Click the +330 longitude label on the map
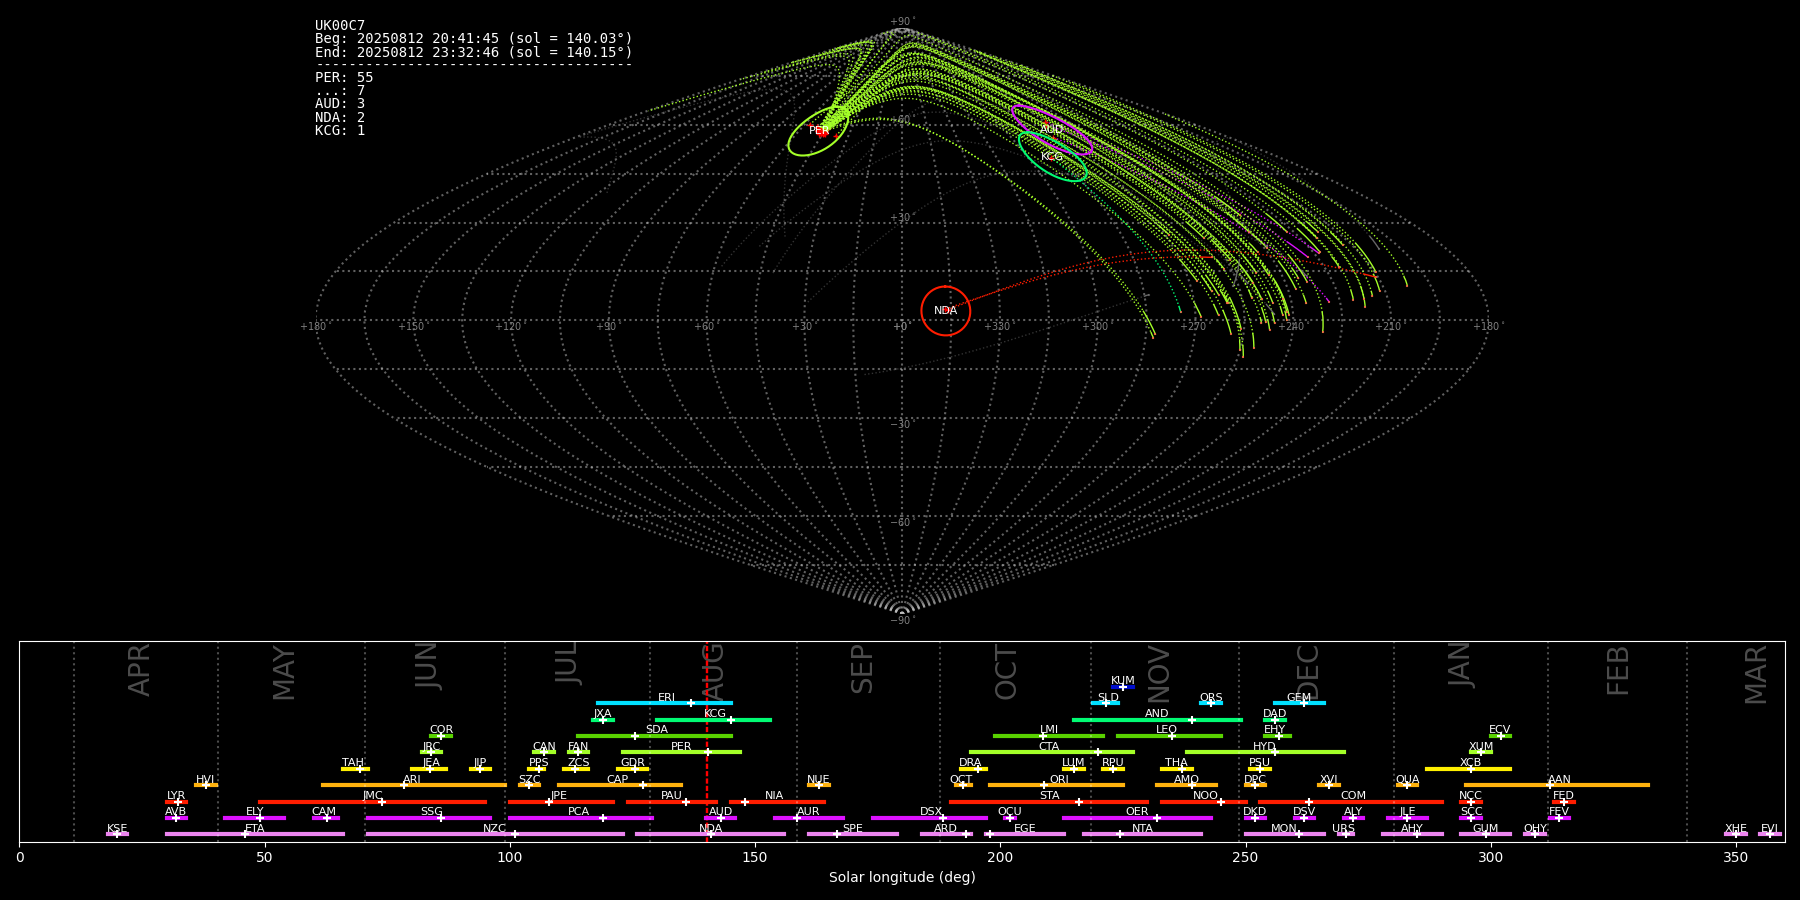Image resolution: width=1800 pixels, height=900 pixels. 997,327
